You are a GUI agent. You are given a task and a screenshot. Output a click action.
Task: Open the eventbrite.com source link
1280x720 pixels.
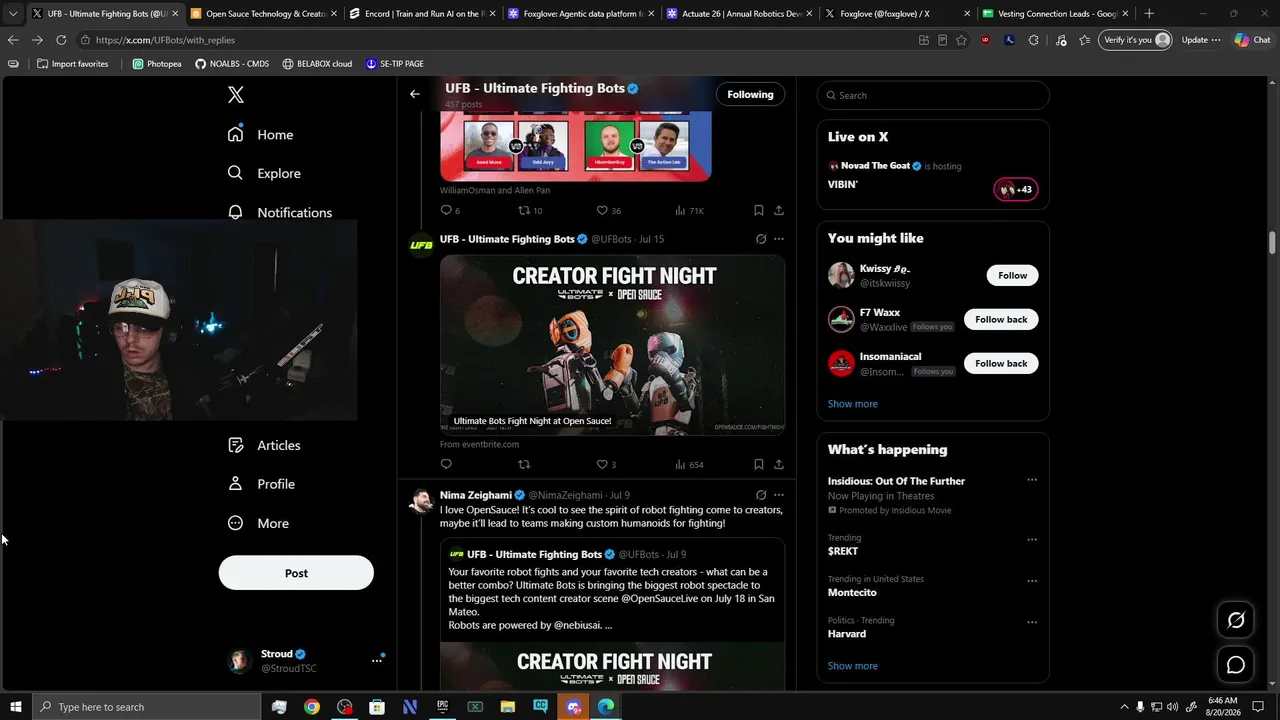click(x=480, y=444)
